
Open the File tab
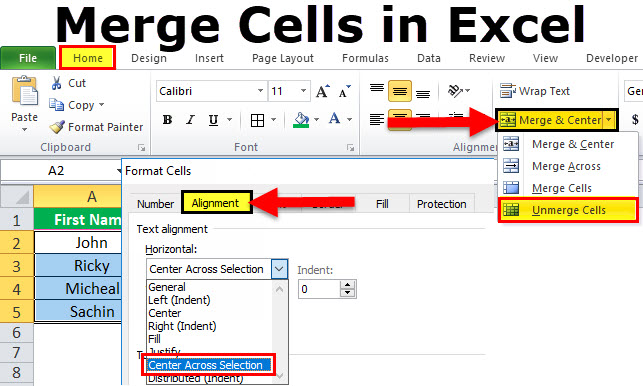tap(28, 58)
